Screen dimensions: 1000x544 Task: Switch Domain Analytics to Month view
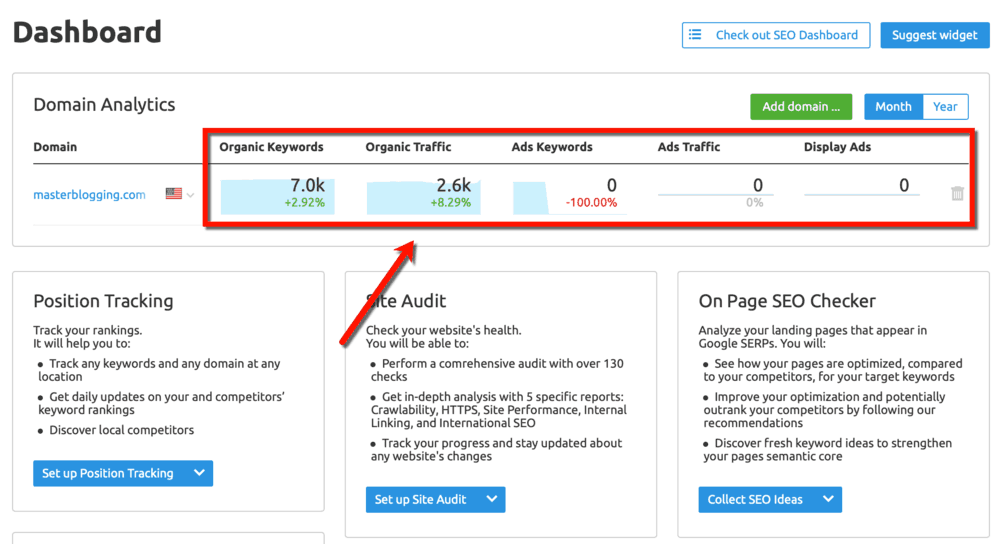893,107
